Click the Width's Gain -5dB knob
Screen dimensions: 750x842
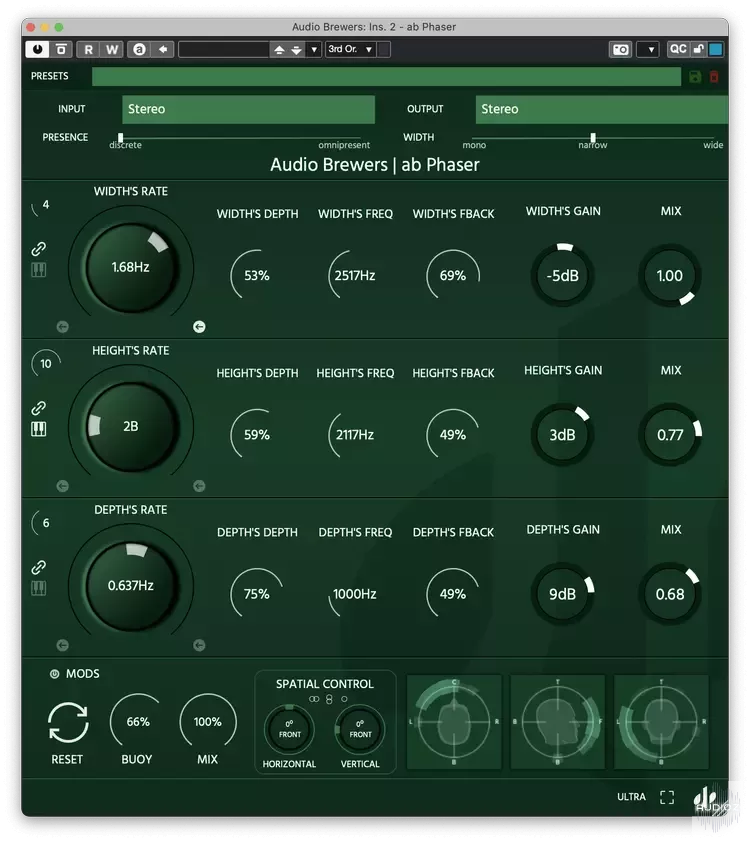[x=563, y=275]
